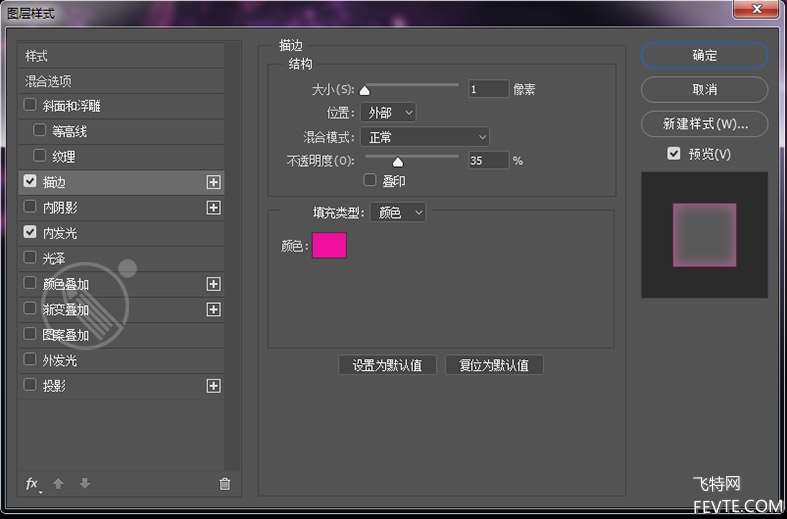Screen dimensions: 787x519
Task: Click the move effect down arrow
Action: point(85,484)
